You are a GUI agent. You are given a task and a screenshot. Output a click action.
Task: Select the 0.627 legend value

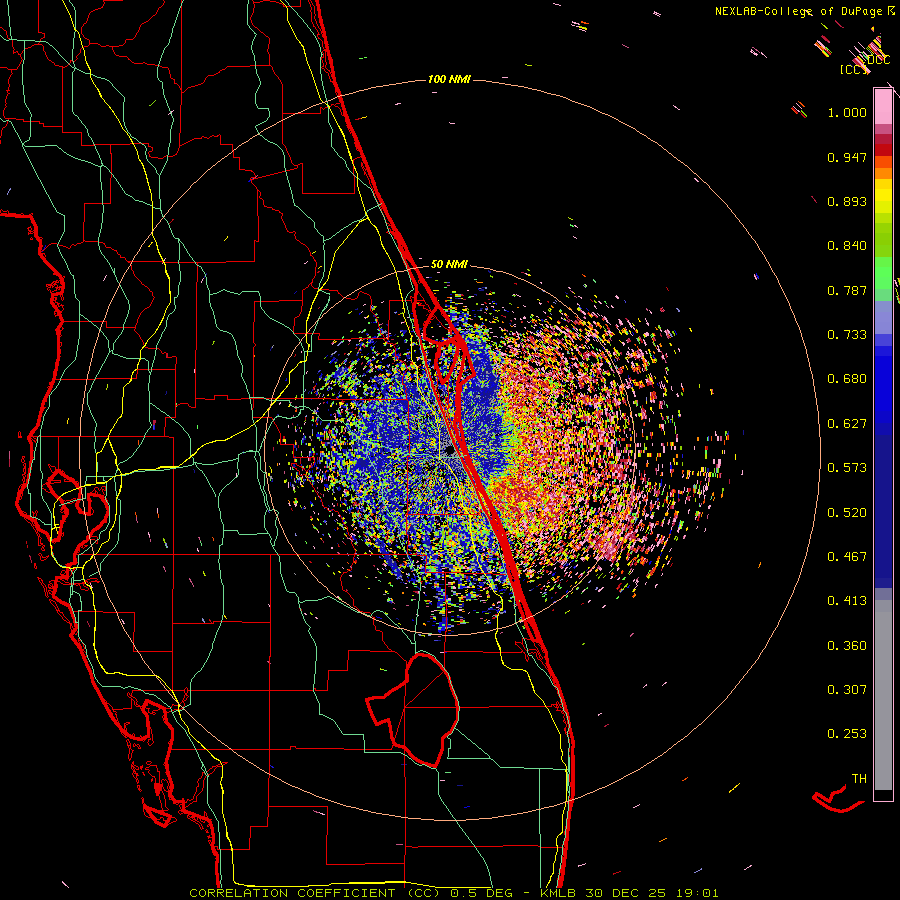(847, 424)
